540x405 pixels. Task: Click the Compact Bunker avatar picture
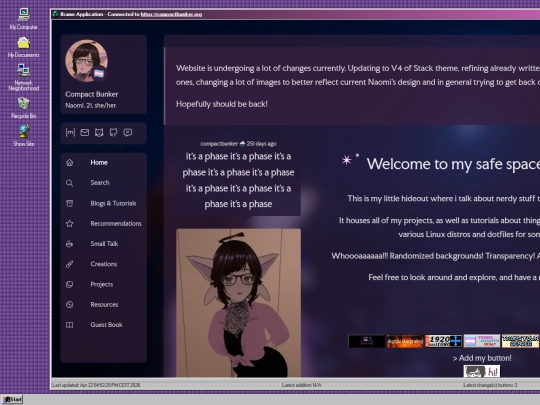pos(86,61)
